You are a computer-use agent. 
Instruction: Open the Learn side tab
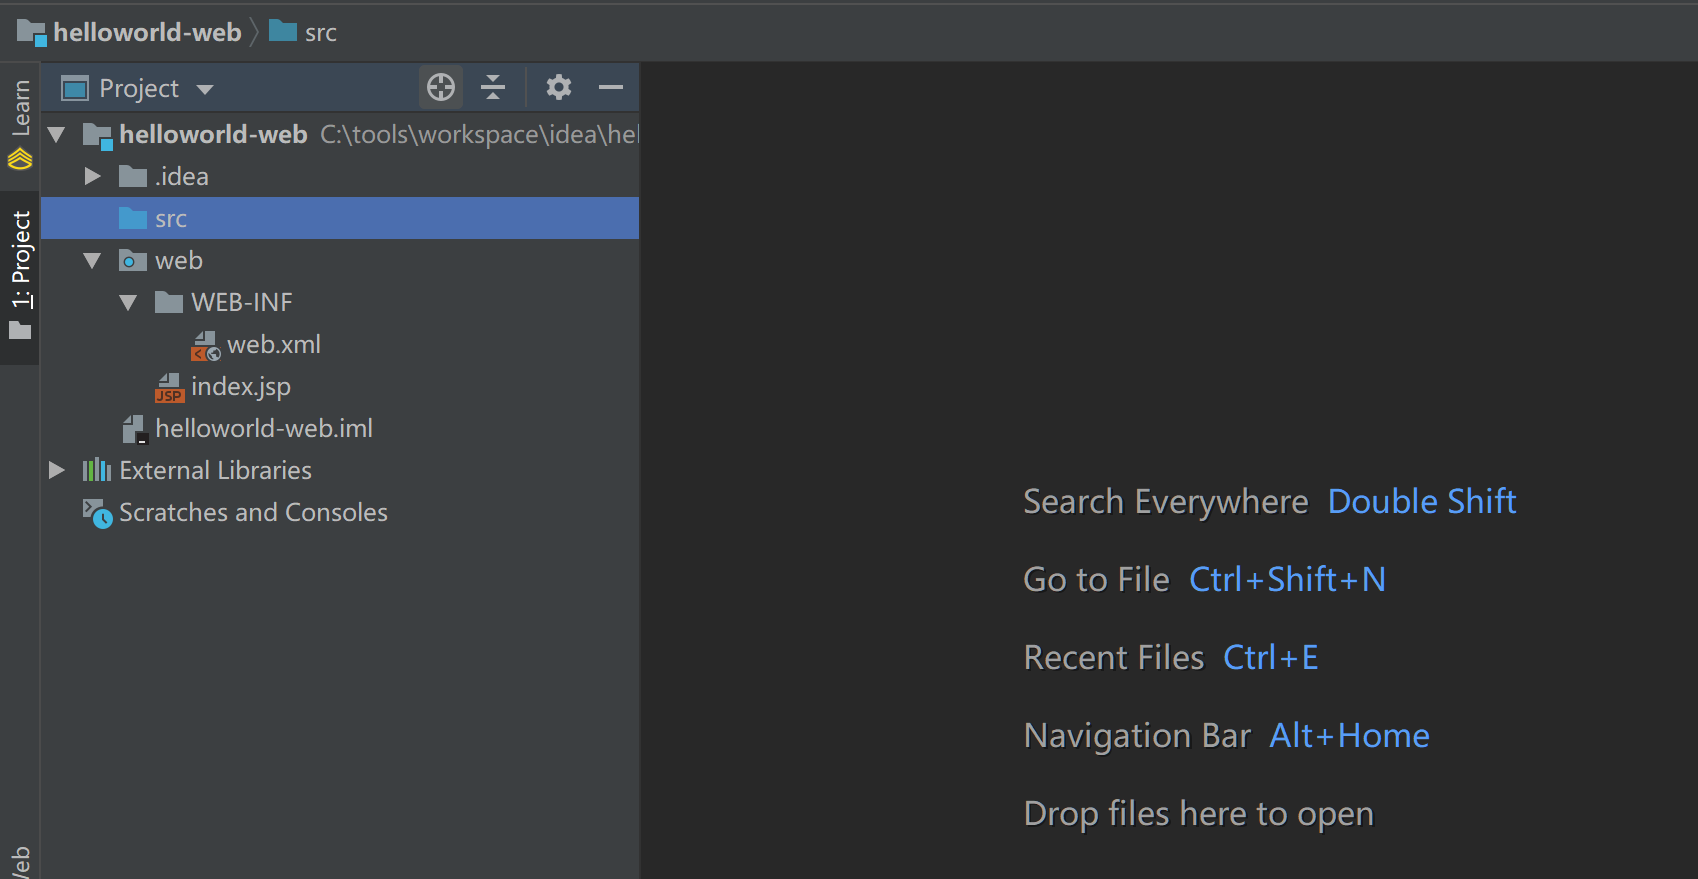click(x=20, y=125)
